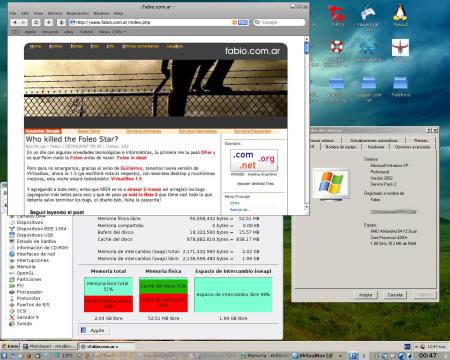
Task: Click the Apple bookmark in bookmarks bar
Action: 30,32
